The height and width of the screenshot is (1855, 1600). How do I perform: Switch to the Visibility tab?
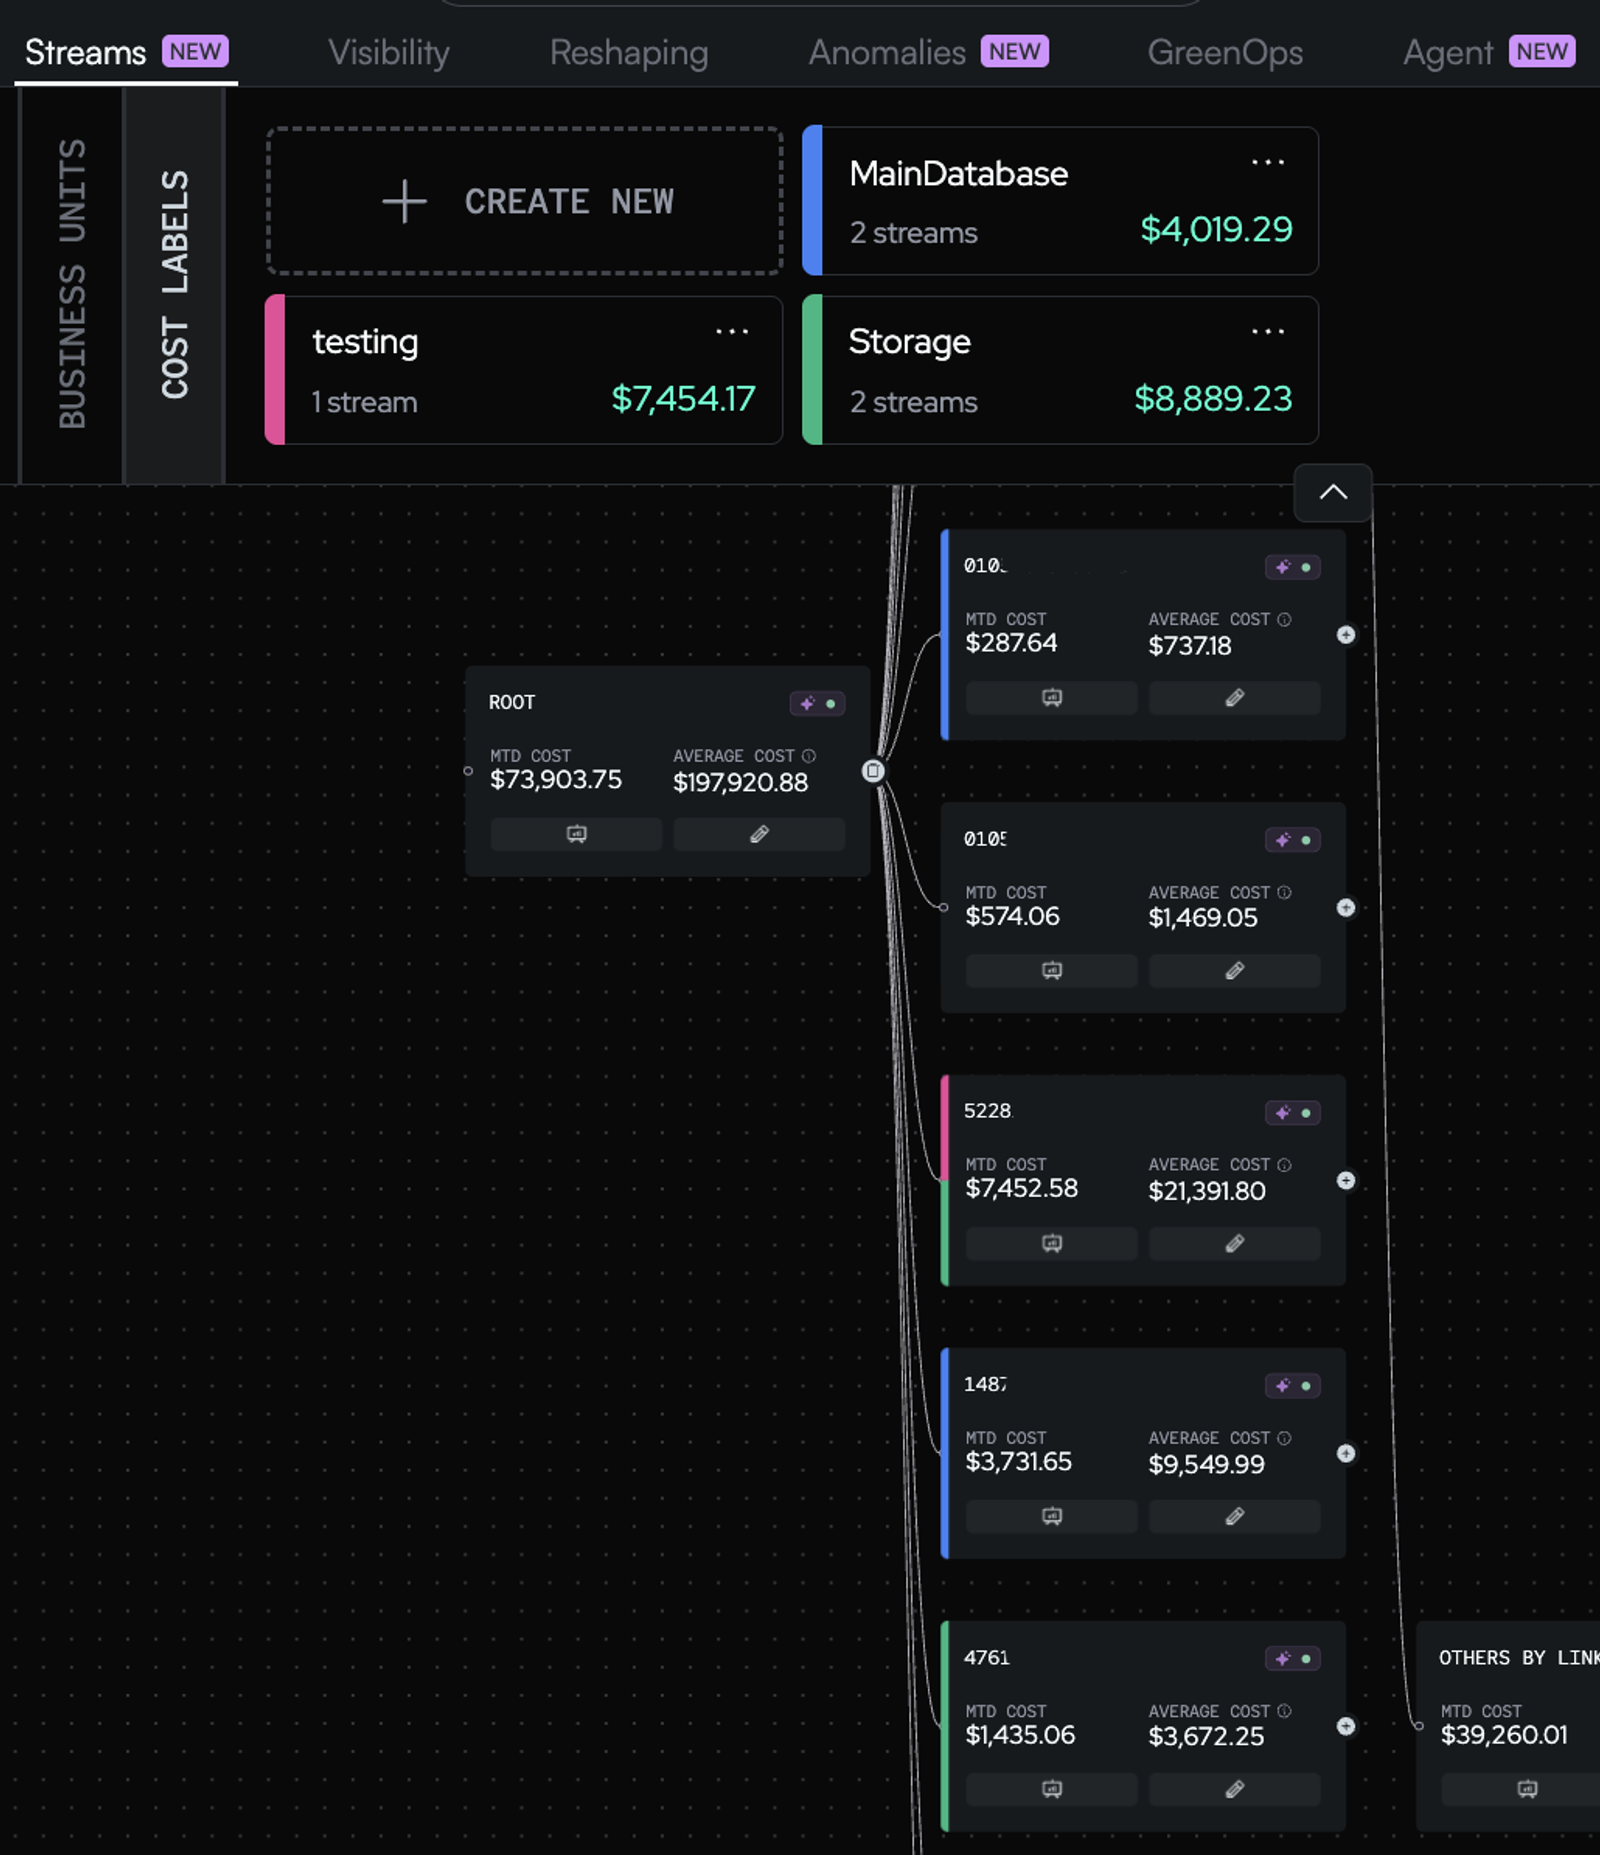coord(389,52)
